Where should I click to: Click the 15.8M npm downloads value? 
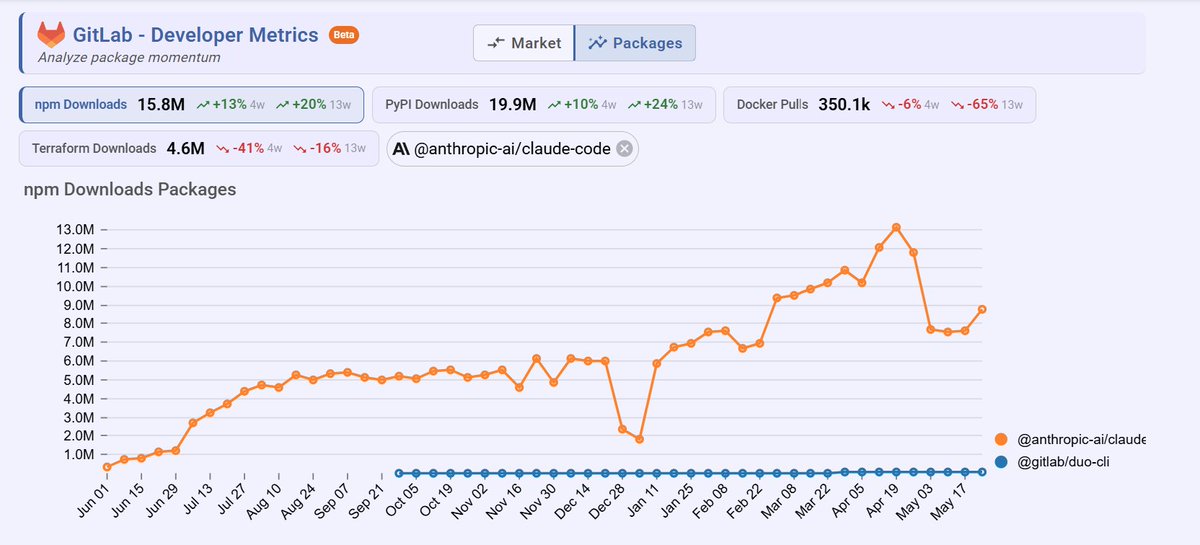pyautogui.click(x=160, y=104)
